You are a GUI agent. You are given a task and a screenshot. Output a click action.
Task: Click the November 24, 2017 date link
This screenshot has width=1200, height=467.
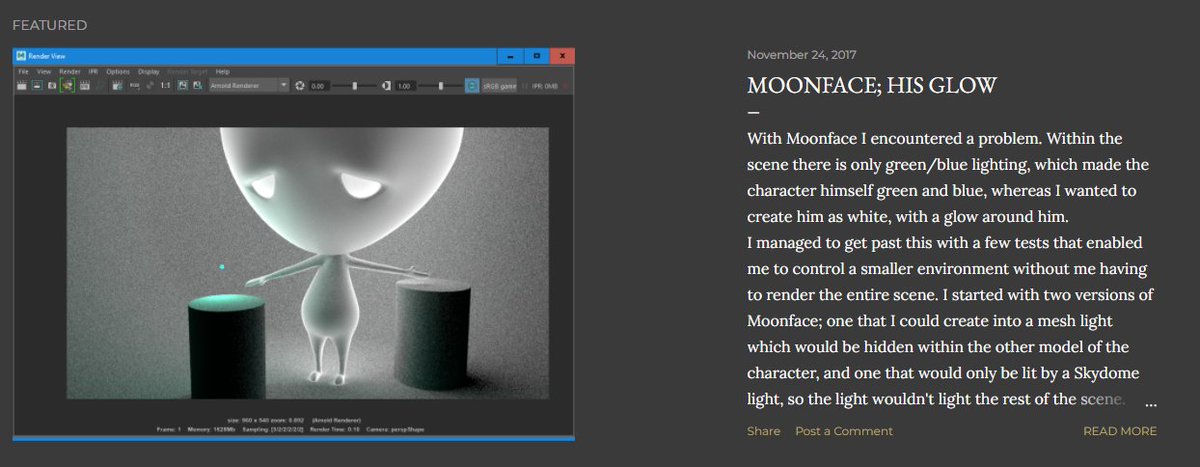[x=801, y=55]
